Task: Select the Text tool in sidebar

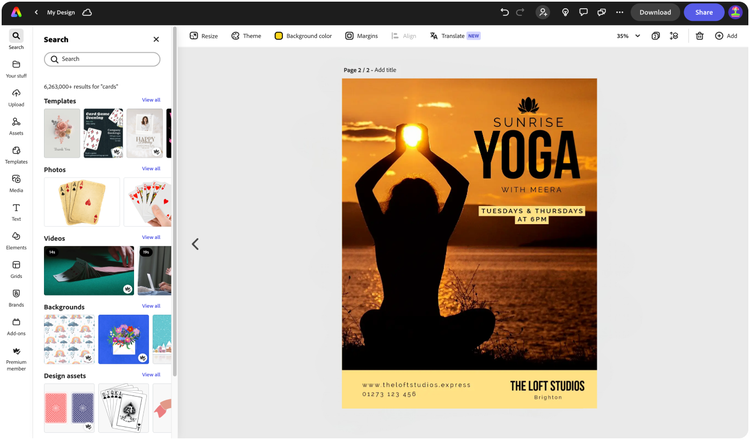Action: tap(16, 212)
